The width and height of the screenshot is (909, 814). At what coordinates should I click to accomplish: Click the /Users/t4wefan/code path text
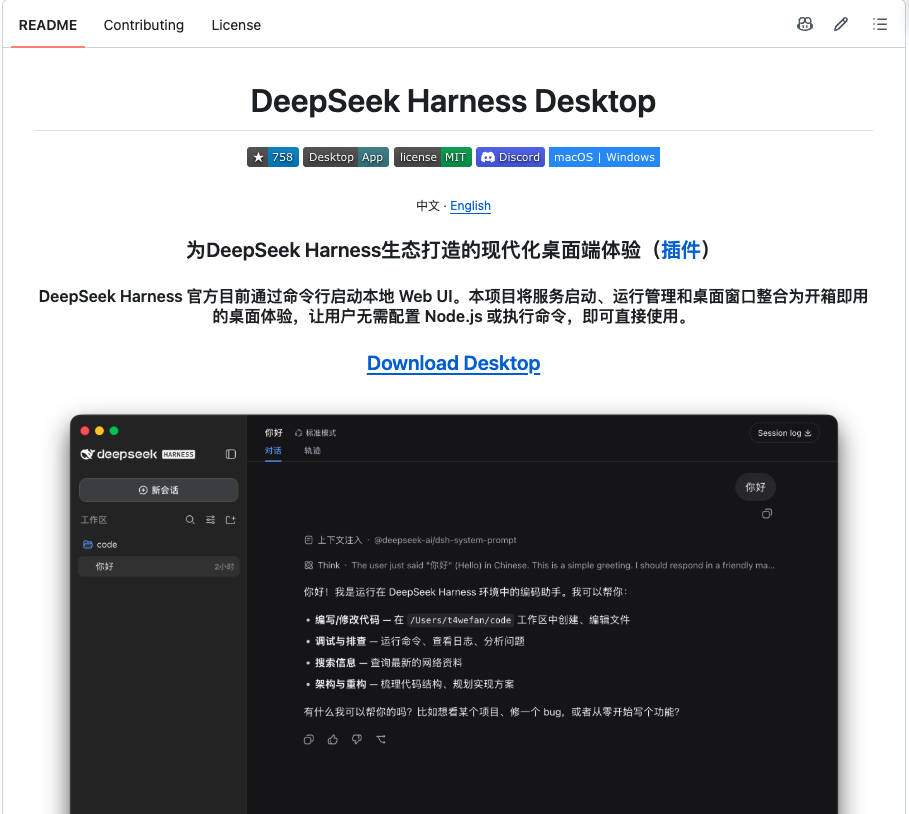(460, 620)
